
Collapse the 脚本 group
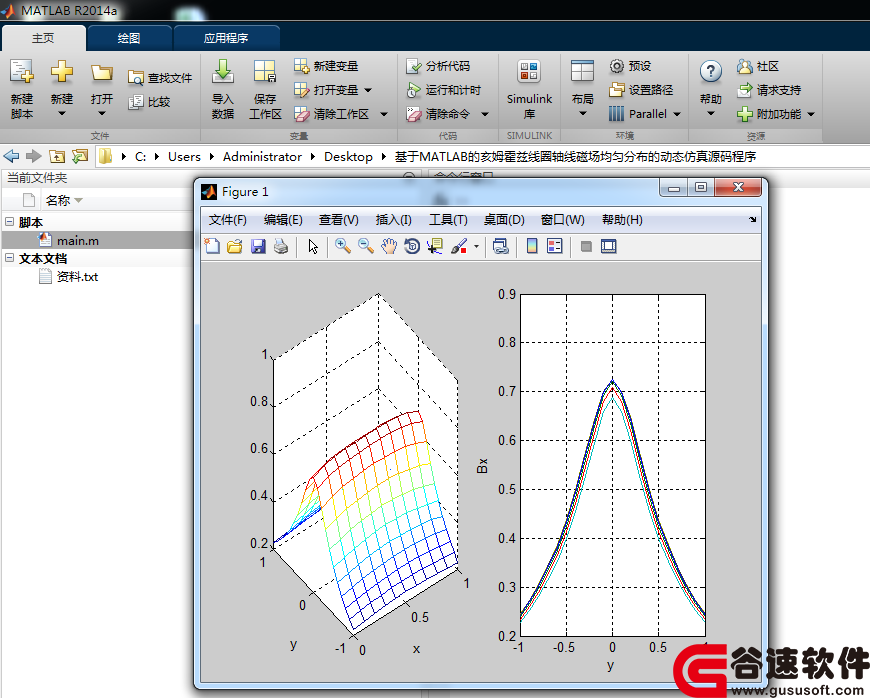tap(9, 221)
